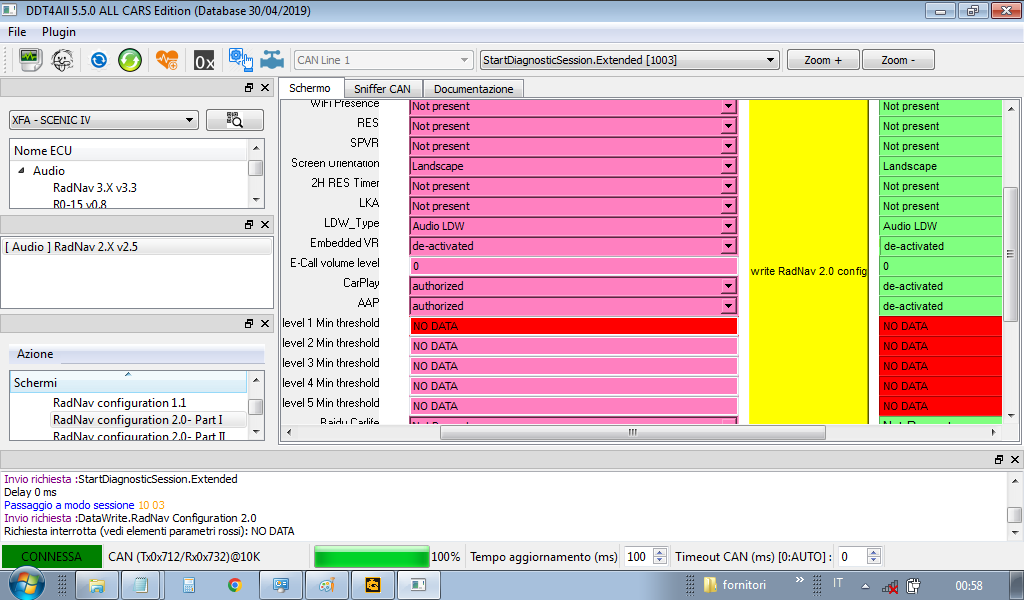Open the Plugin menu
The height and width of the screenshot is (600, 1024).
[58, 31]
